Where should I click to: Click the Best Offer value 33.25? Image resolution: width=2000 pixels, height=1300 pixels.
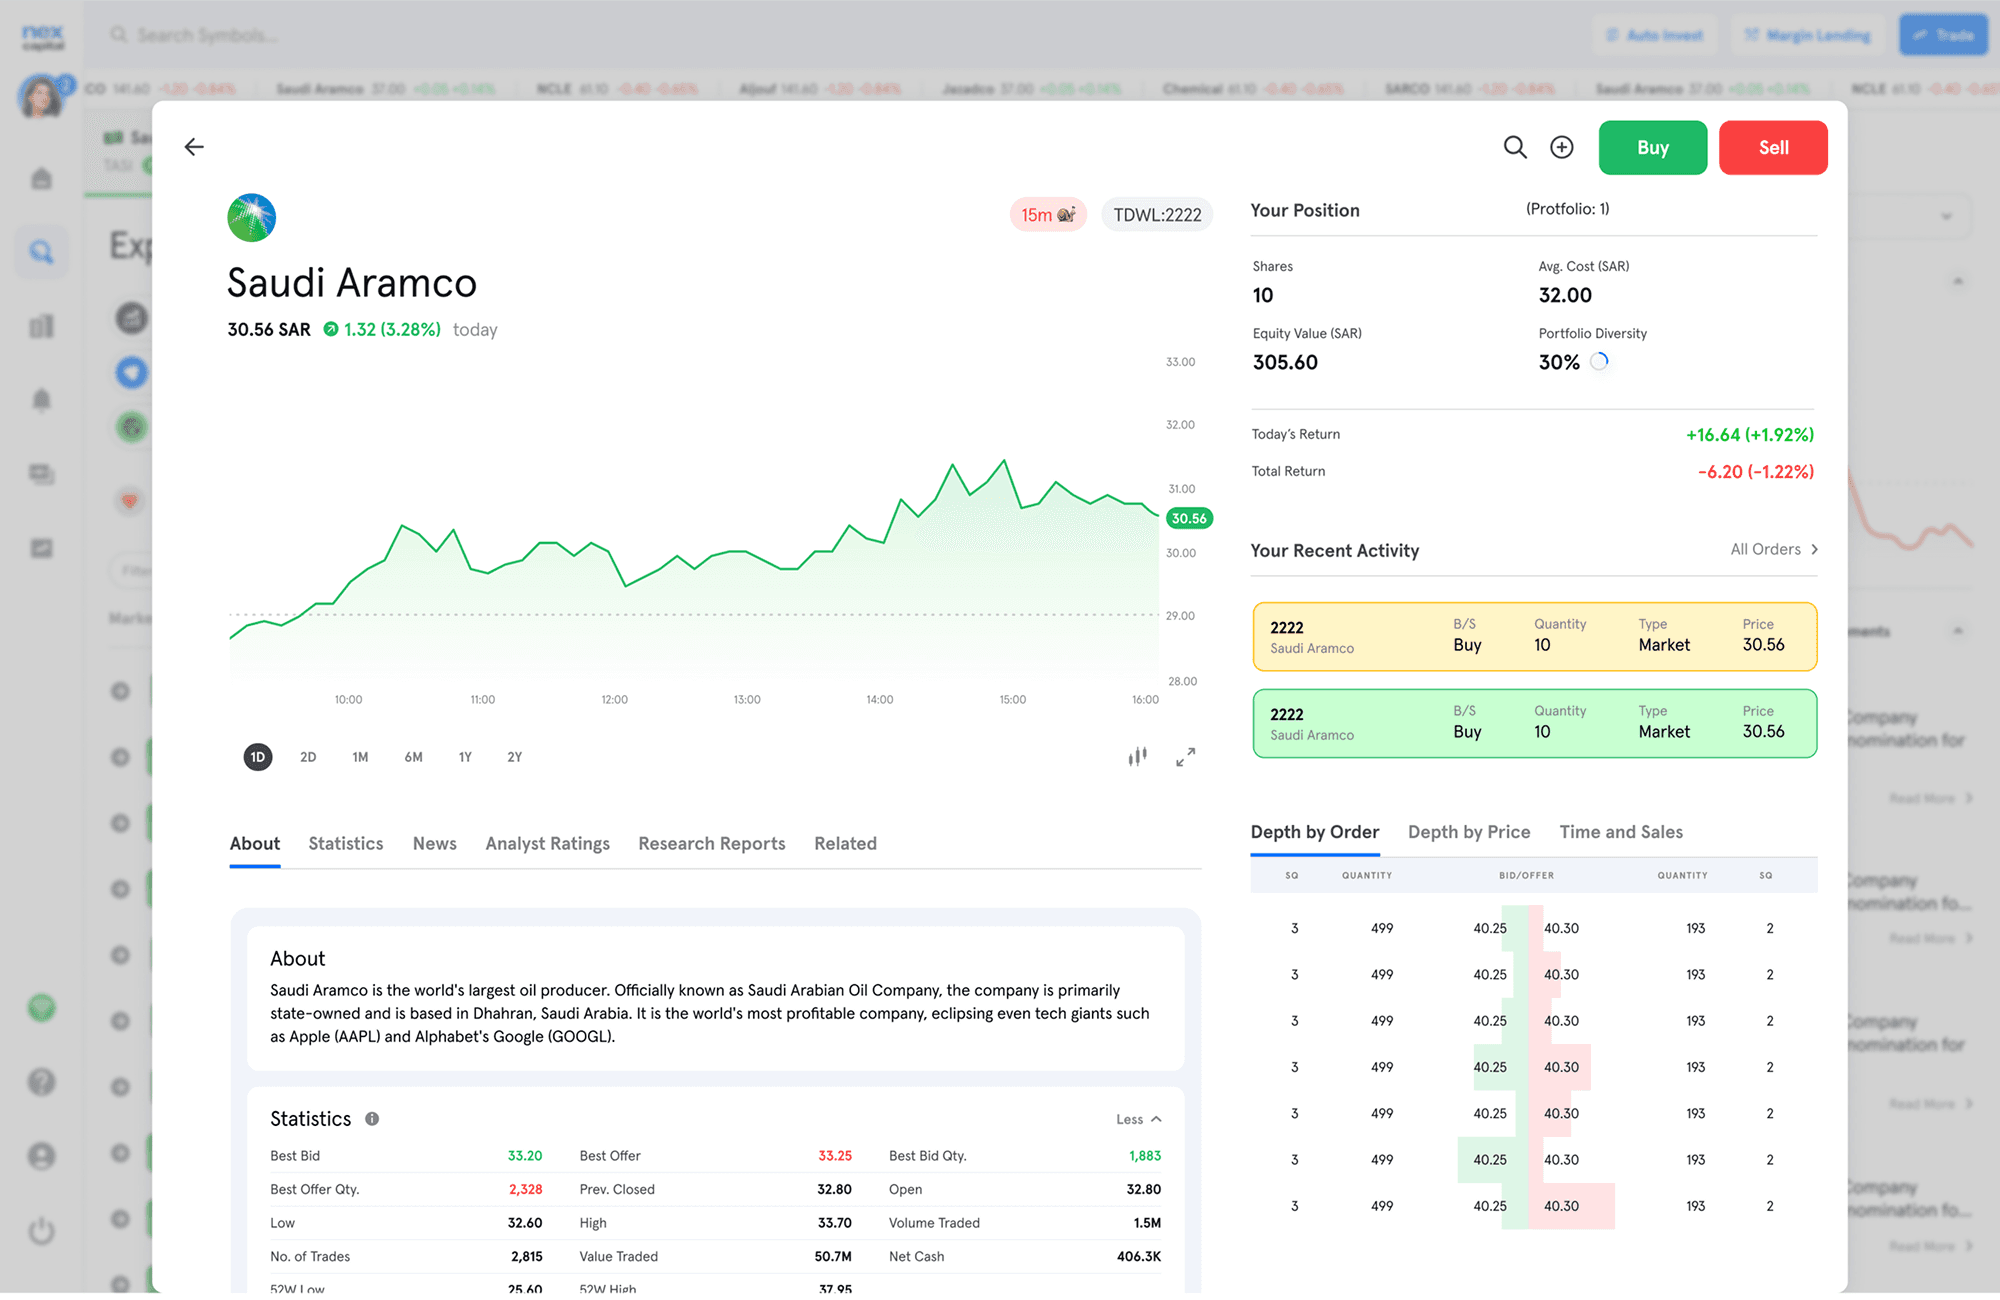point(835,1156)
